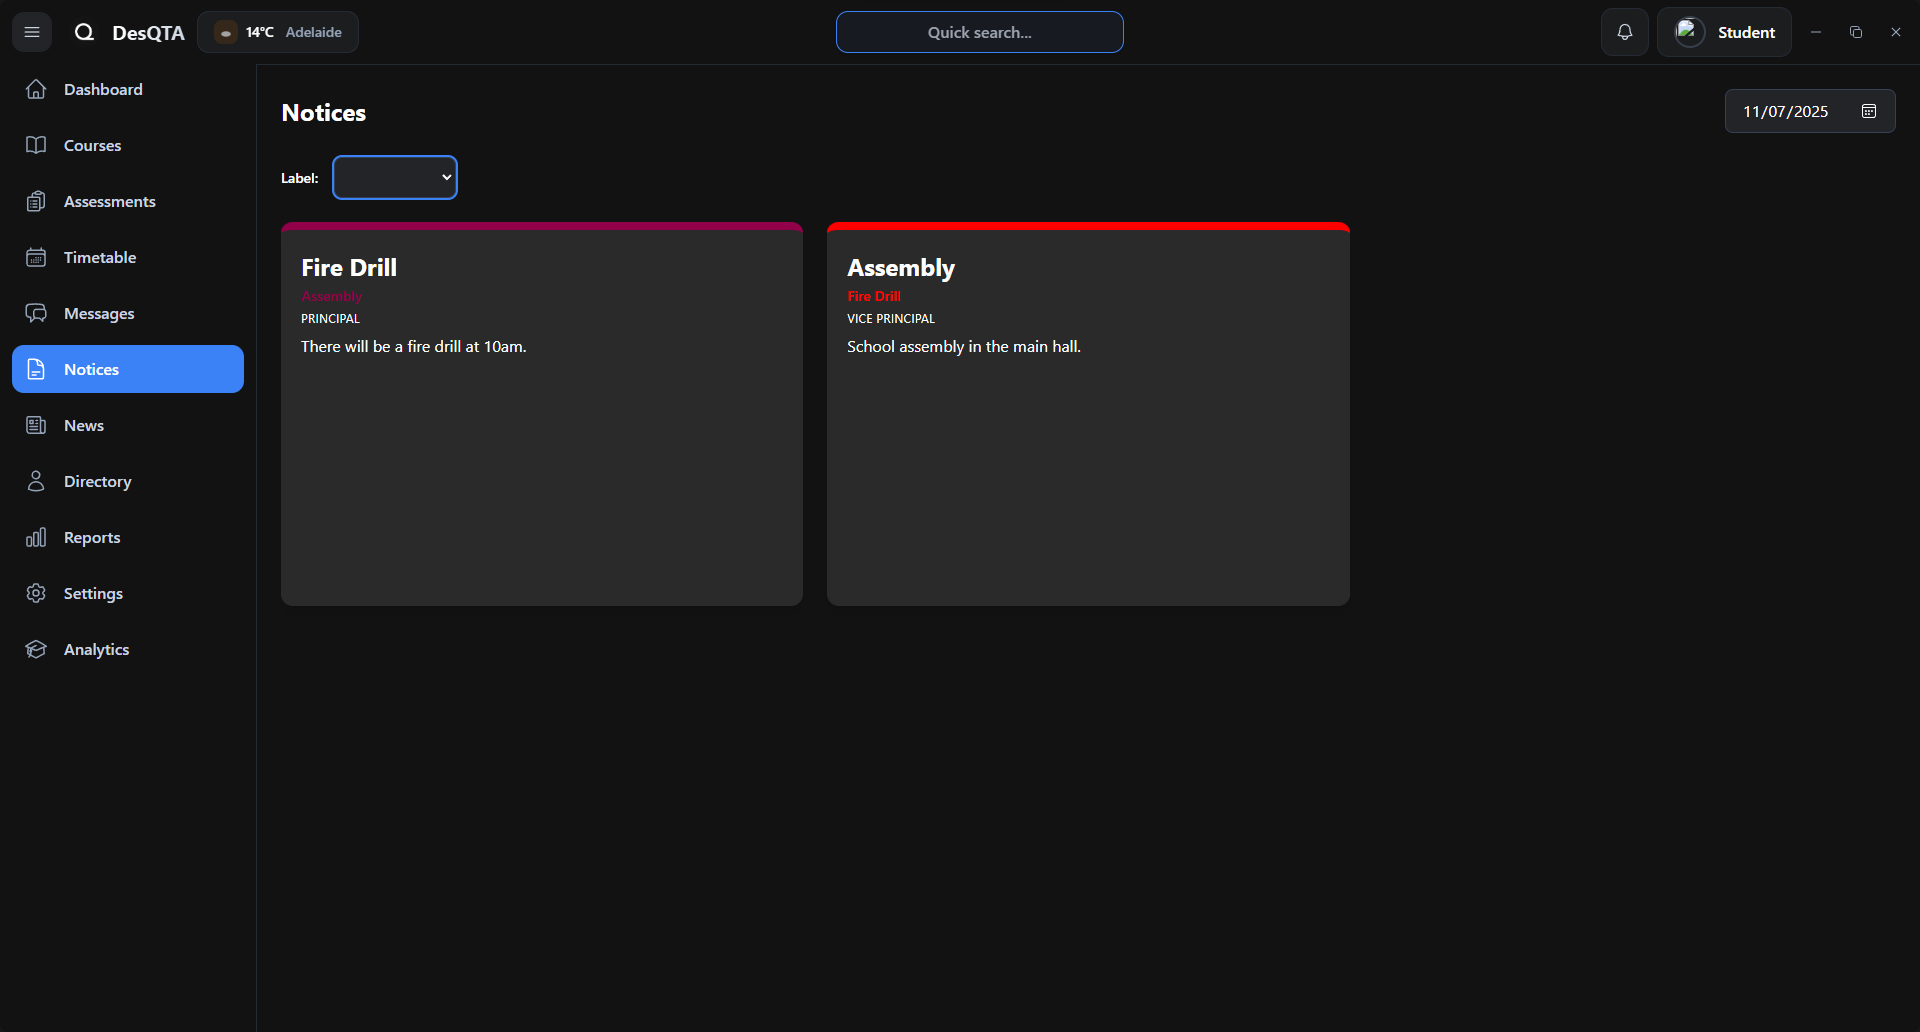1920x1032 pixels.
Task: Toggle the hamburger sidebar menu
Action: 32,32
